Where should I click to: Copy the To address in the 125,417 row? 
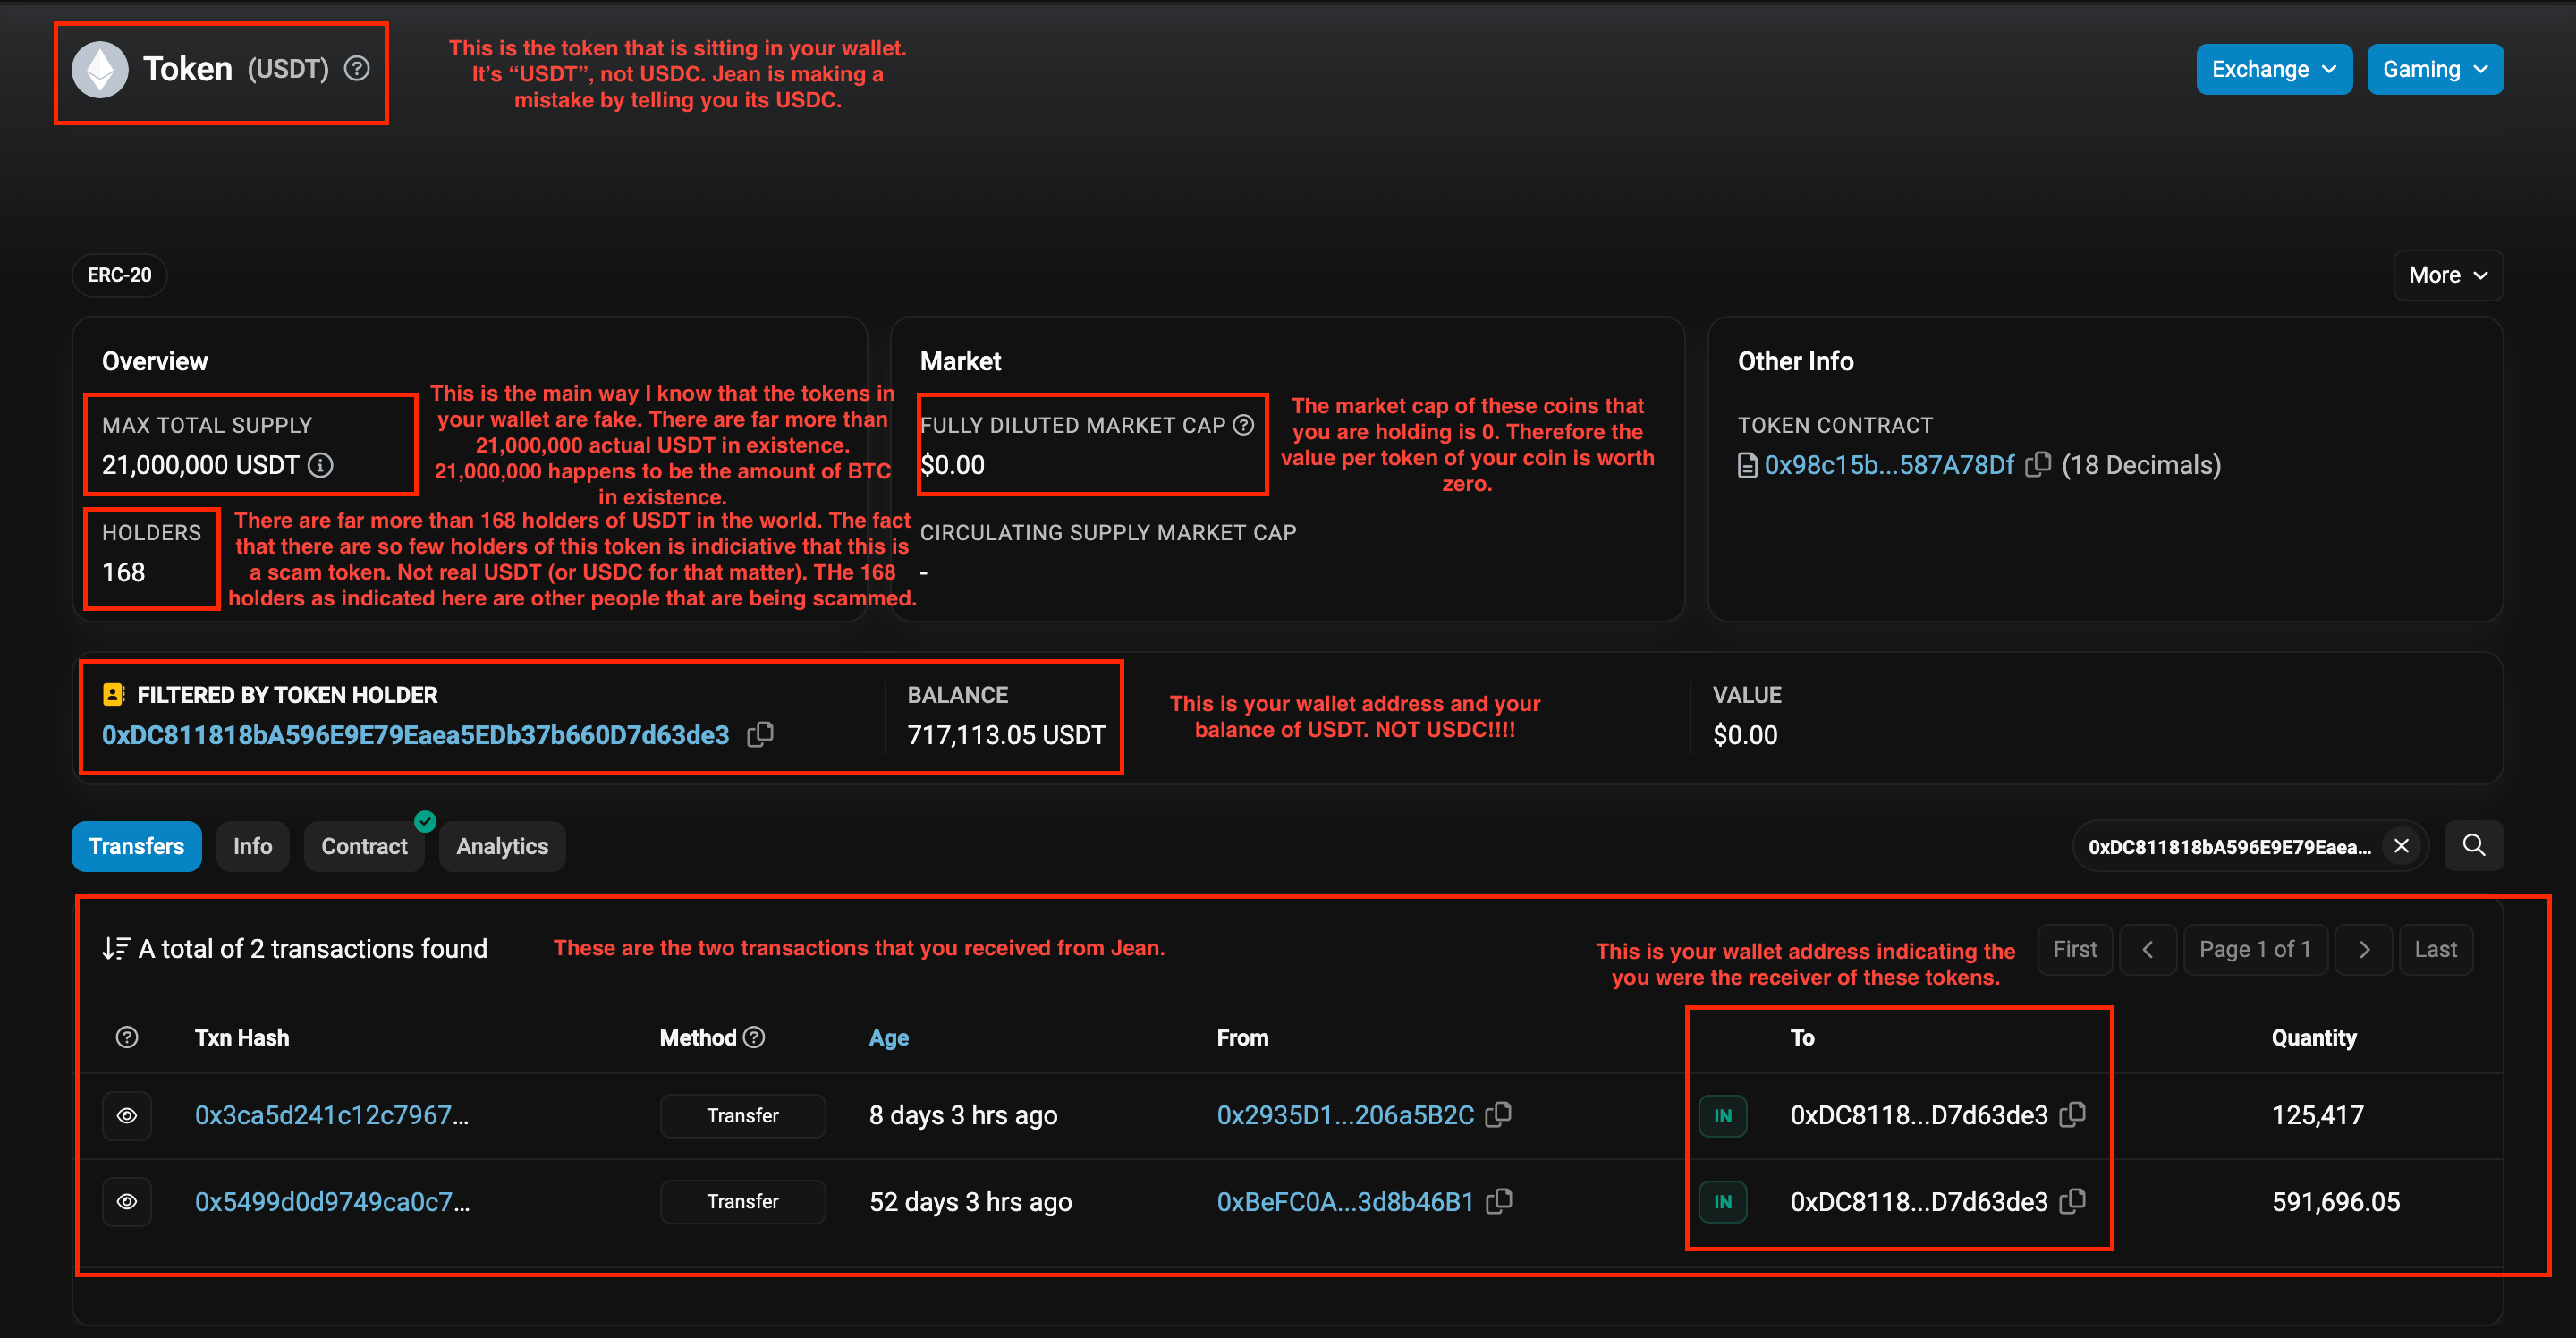2072,1114
